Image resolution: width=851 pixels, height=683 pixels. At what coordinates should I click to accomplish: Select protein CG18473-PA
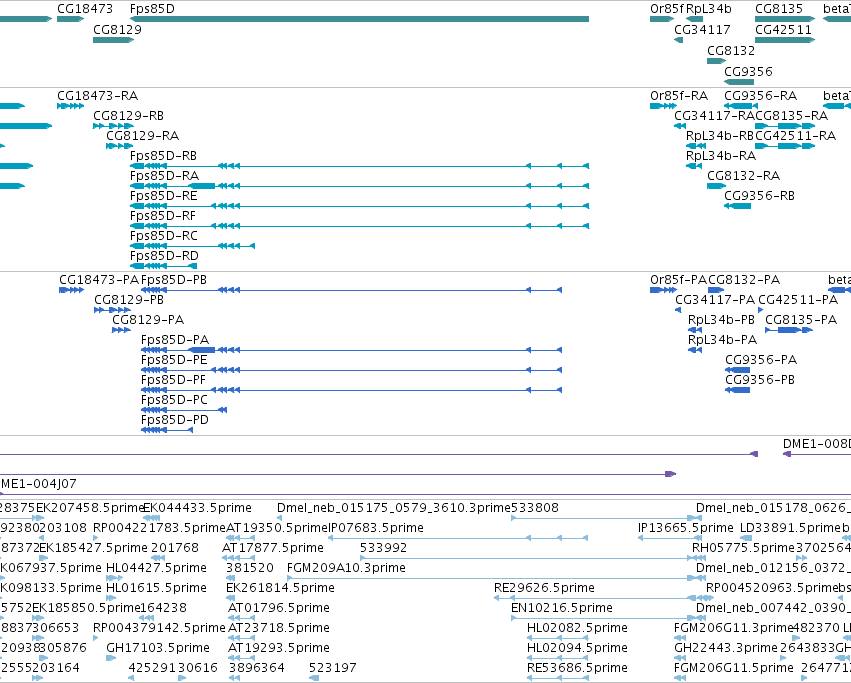coord(99,280)
